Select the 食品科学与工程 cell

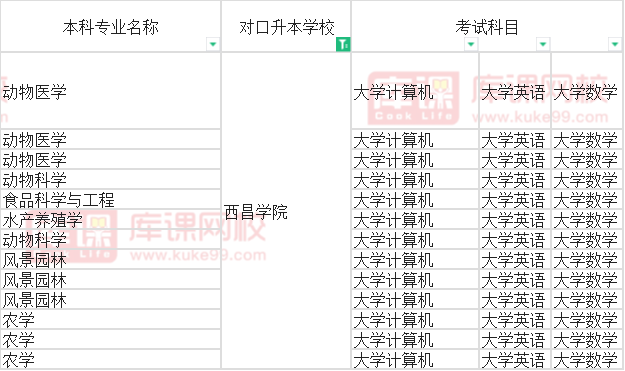pos(110,199)
